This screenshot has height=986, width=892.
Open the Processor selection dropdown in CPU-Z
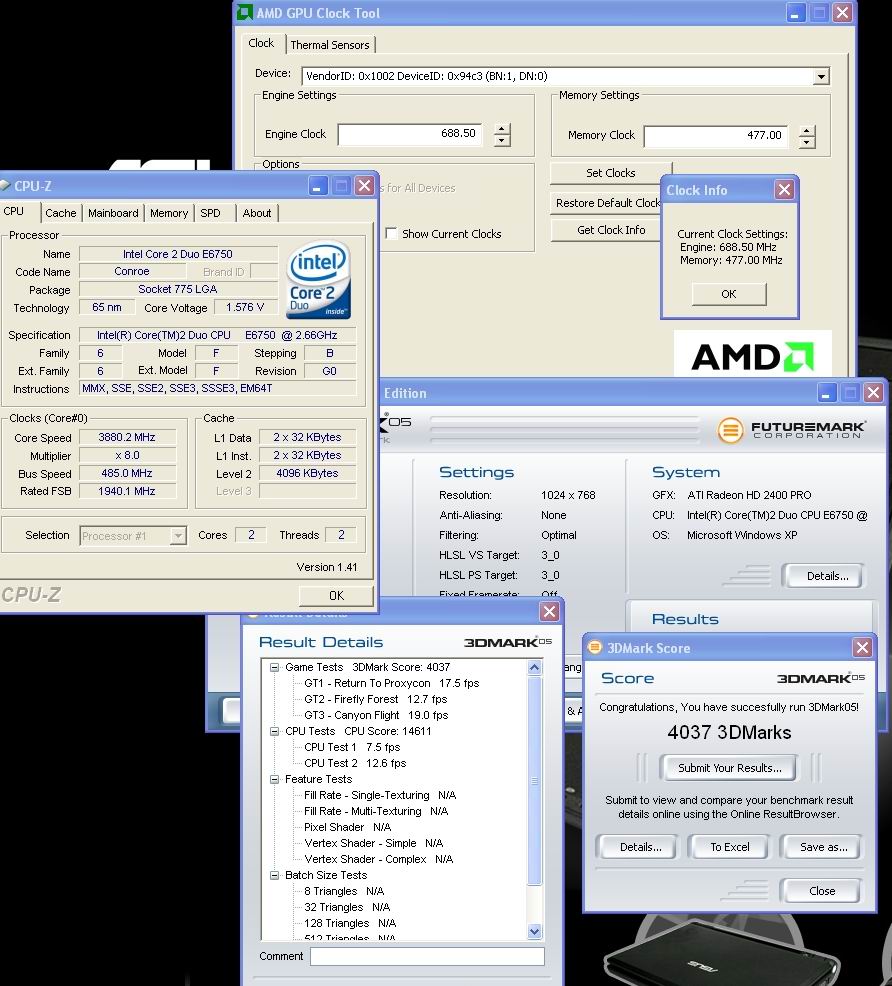coord(179,535)
